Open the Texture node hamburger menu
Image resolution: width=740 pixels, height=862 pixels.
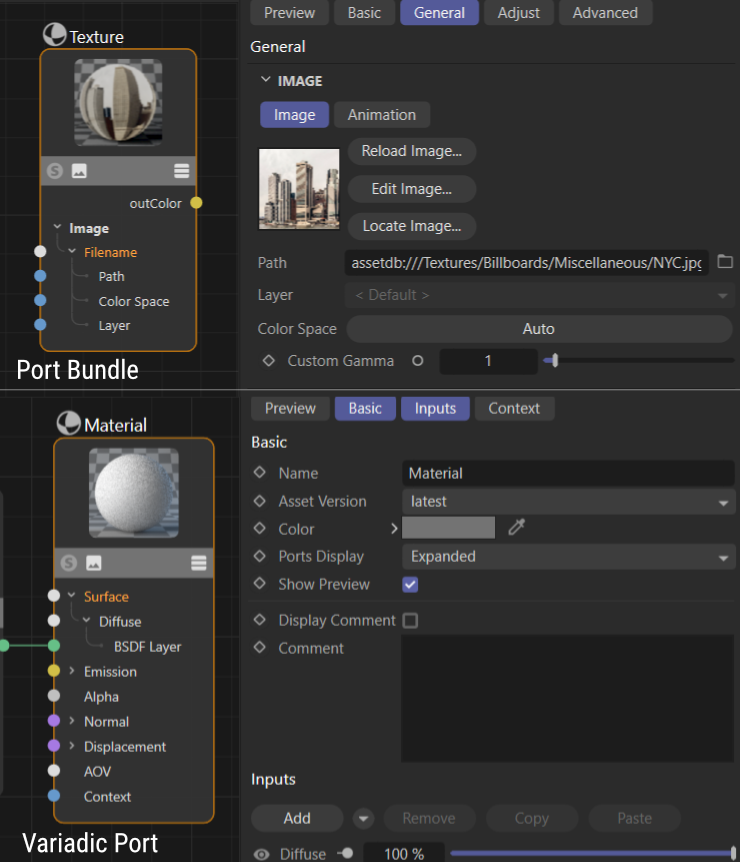pyautogui.click(x=181, y=171)
